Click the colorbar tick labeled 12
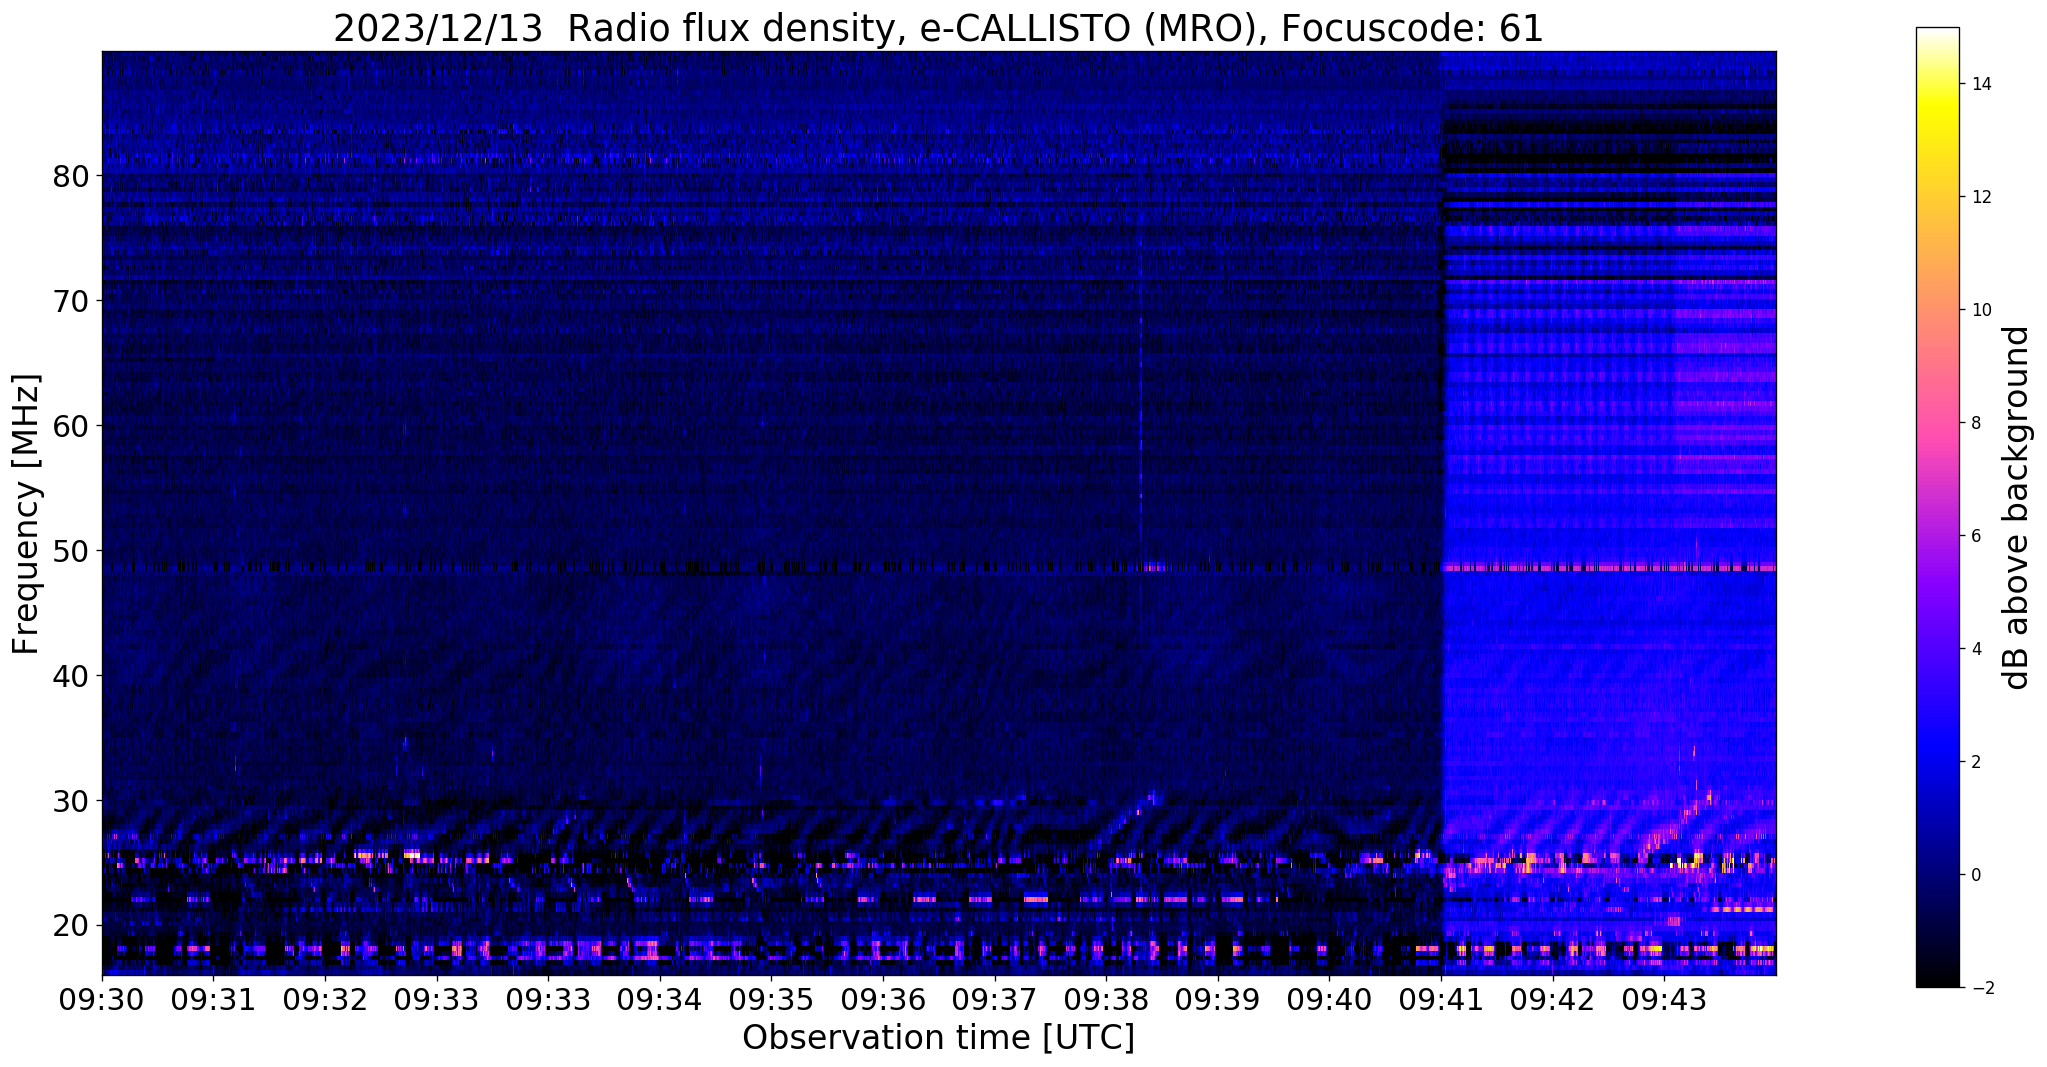2047x1067 pixels. click(1980, 197)
